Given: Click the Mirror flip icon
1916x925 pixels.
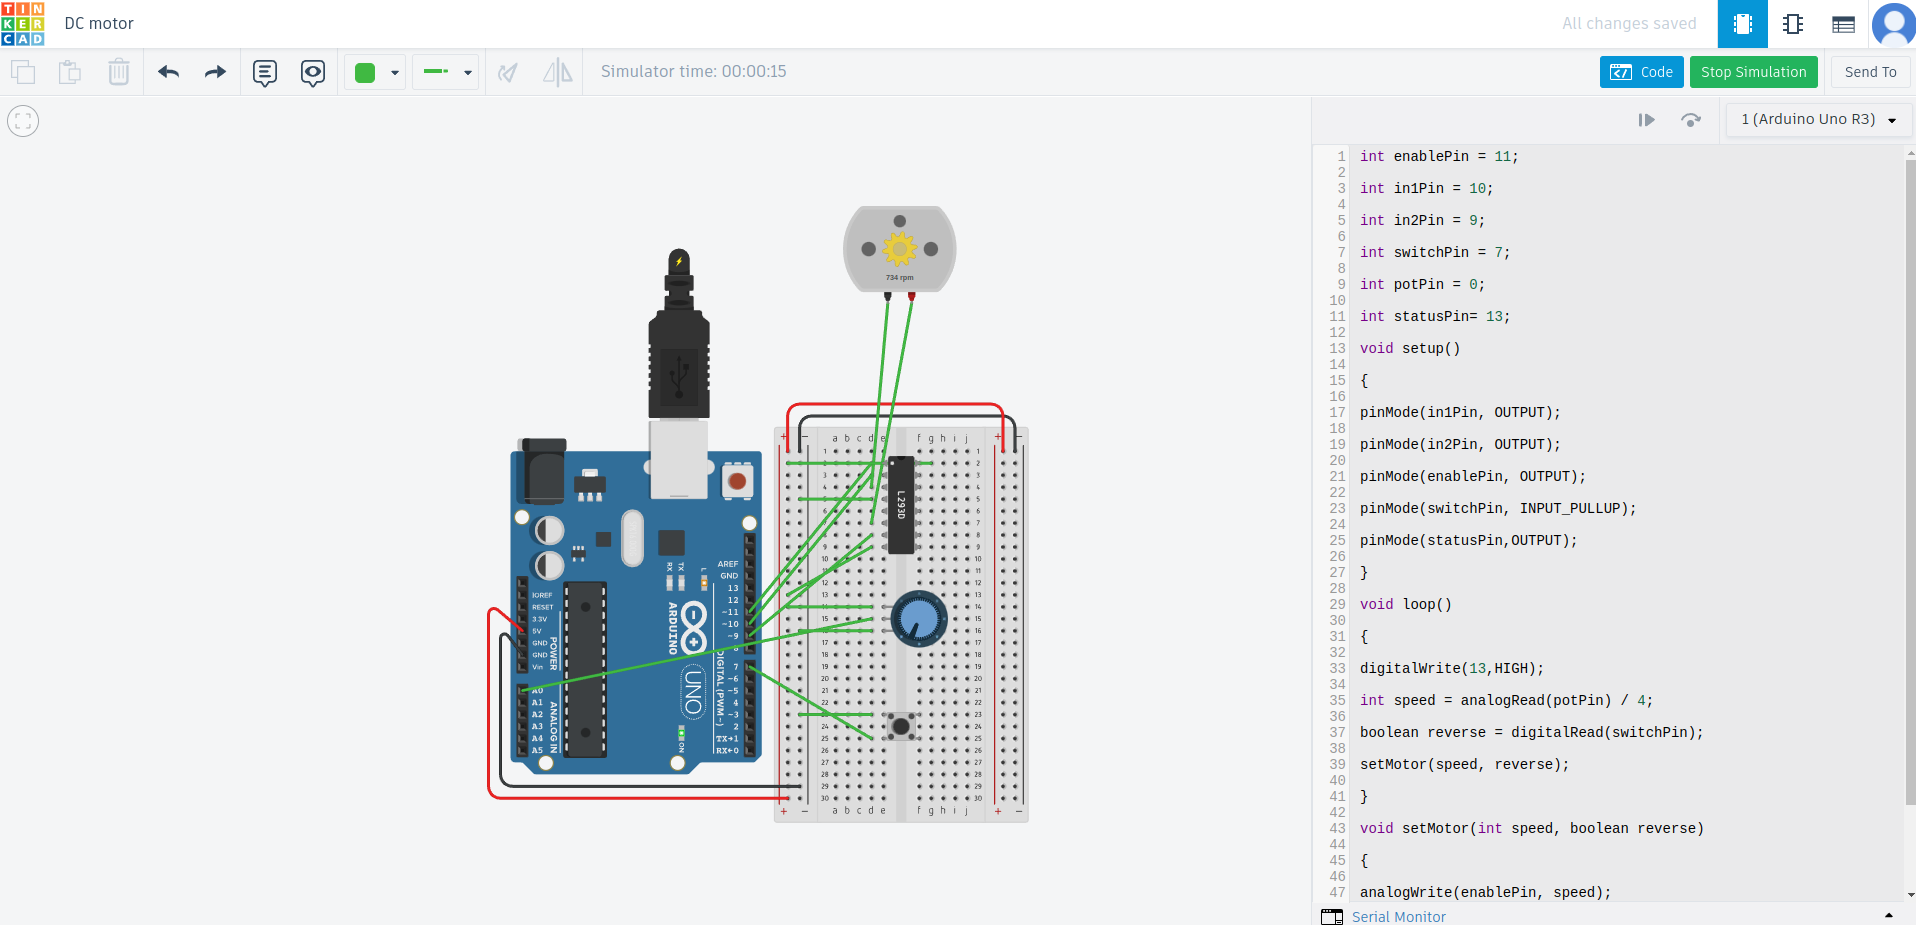Looking at the screenshot, I should click(557, 72).
